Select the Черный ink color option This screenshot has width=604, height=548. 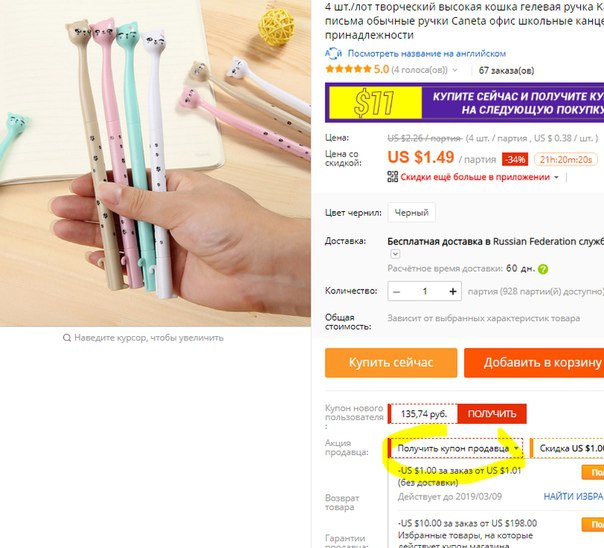coord(411,213)
